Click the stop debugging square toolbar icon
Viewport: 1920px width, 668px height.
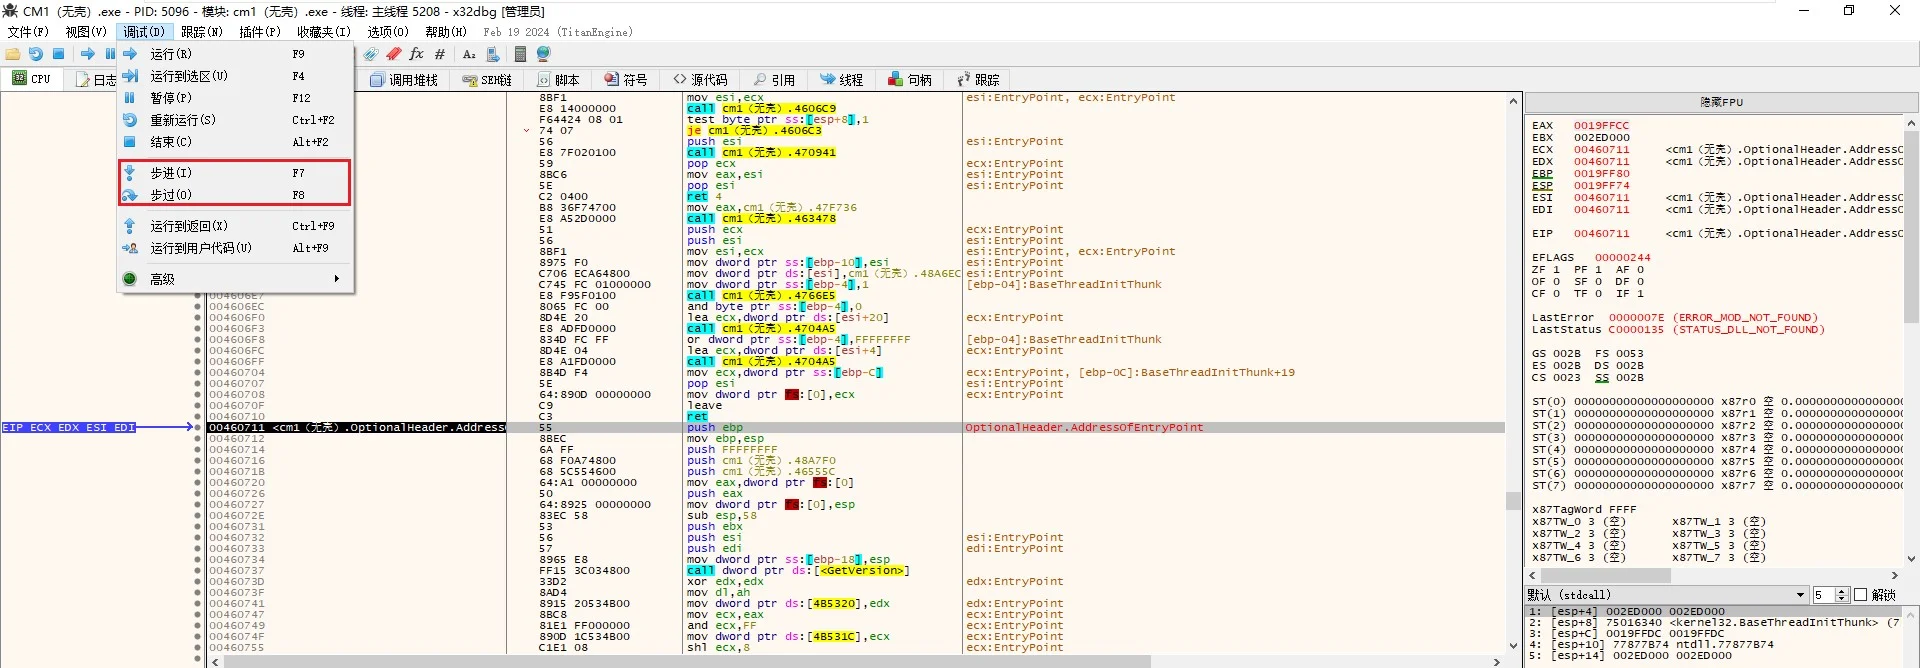(59, 54)
